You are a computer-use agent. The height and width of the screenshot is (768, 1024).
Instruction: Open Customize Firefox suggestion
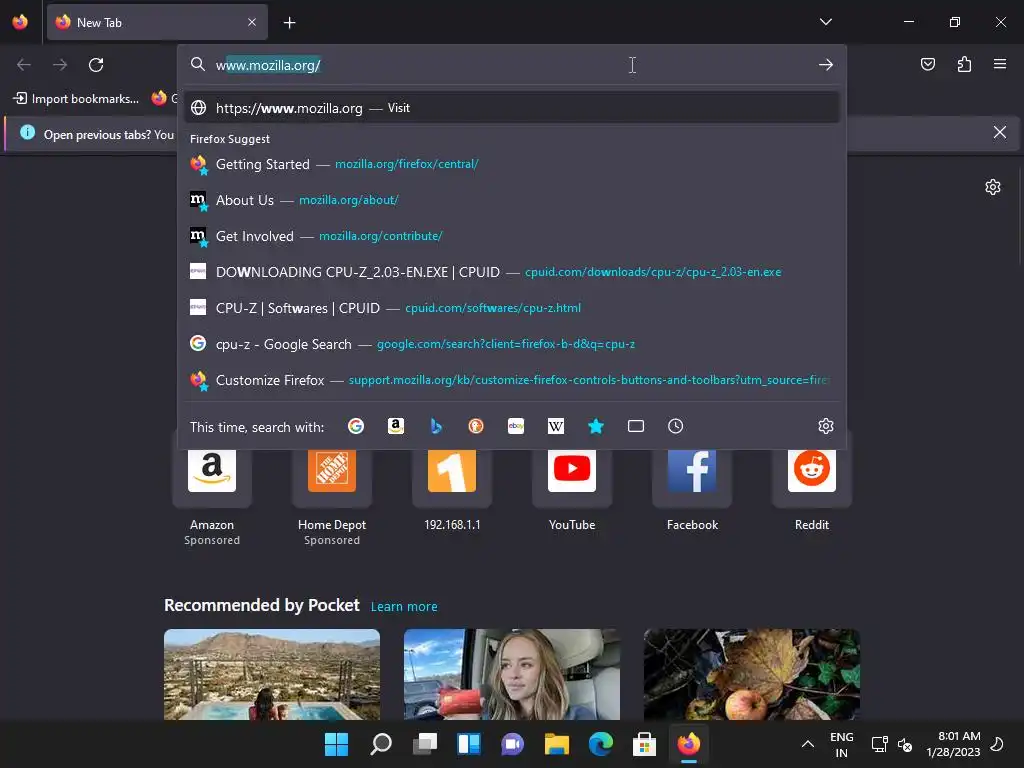click(x=511, y=379)
